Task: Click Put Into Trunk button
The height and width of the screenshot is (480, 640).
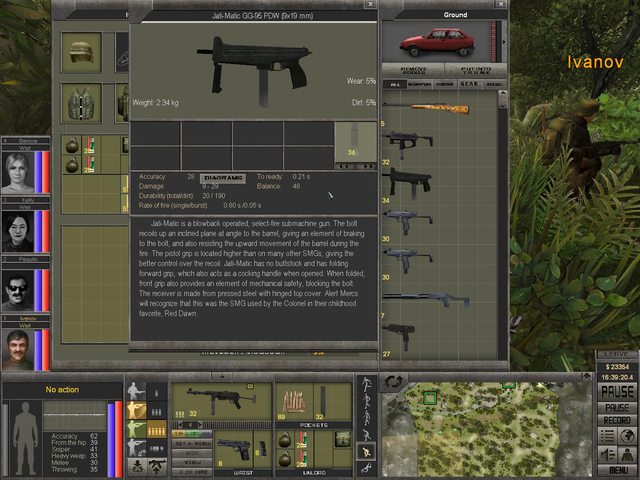Action: click(476, 70)
